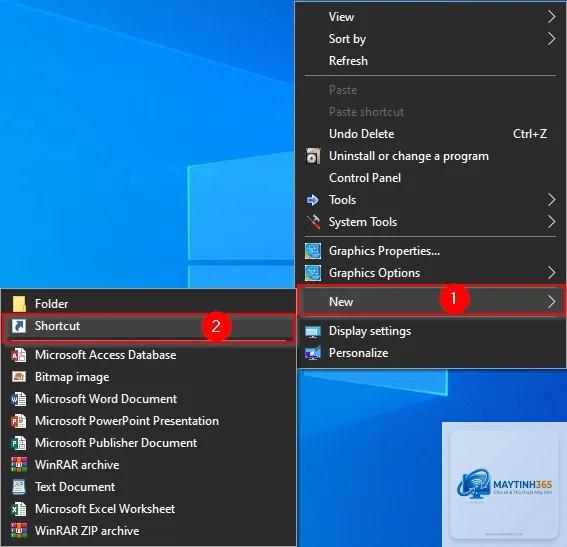Click the WinRAR ZIP archive icon
This screenshot has width=567, height=547.
point(19,531)
